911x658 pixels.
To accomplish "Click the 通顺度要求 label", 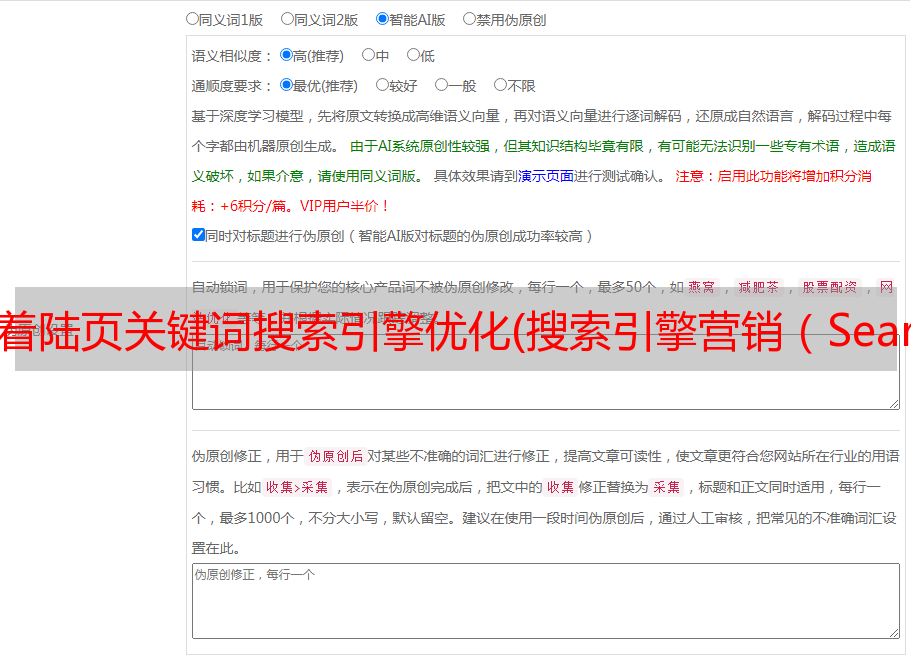I will click(x=231, y=86).
